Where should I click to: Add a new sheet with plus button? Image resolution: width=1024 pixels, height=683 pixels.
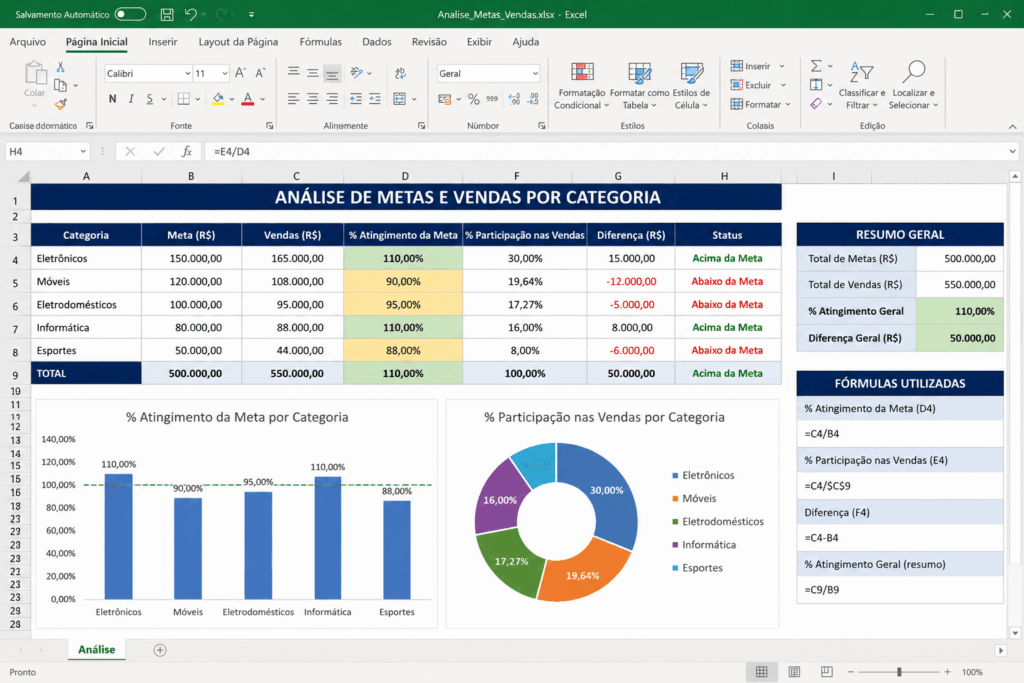click(160, 650)
